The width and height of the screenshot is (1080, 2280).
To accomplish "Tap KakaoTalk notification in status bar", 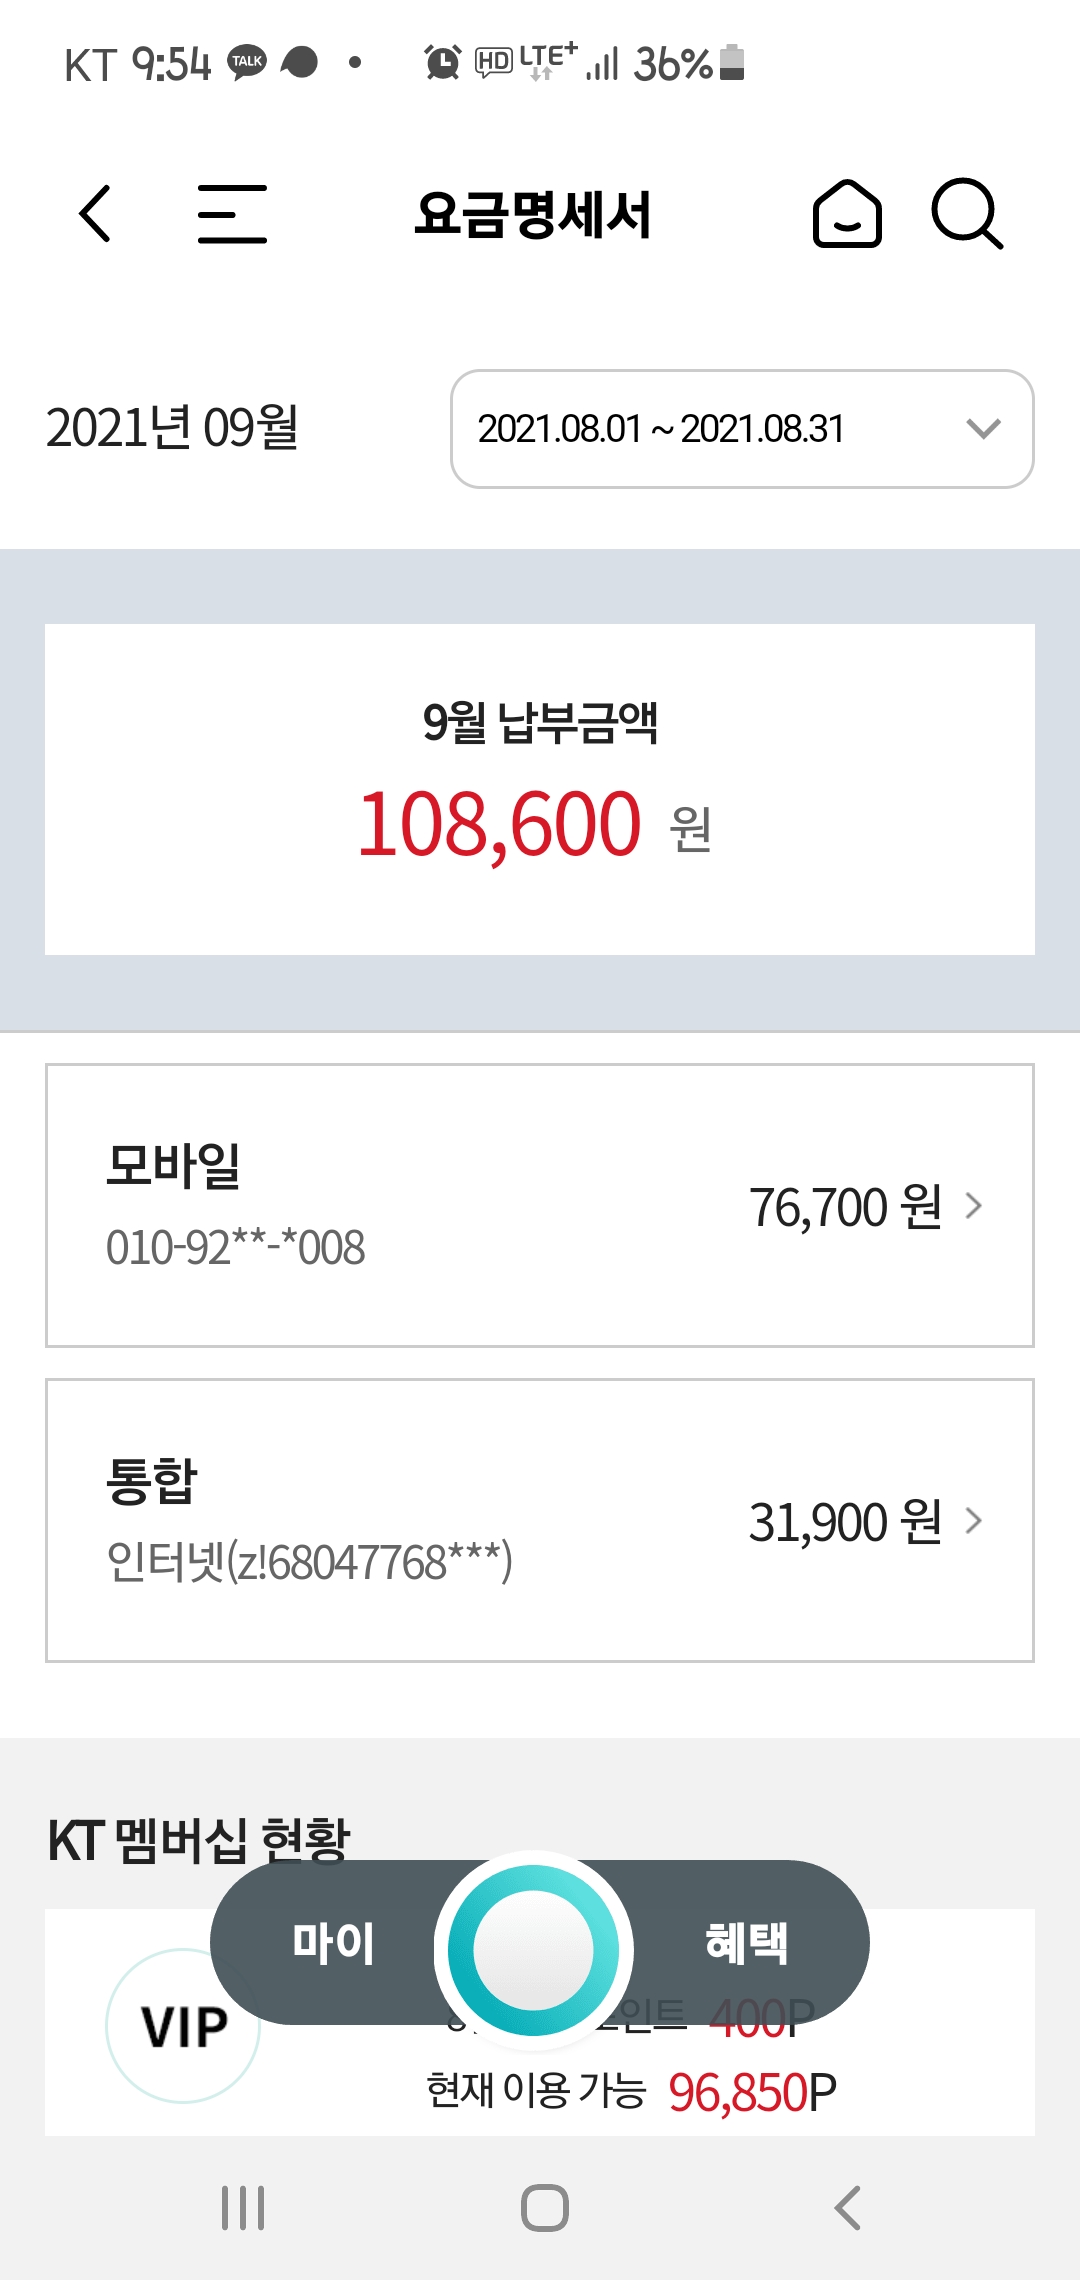I will 247,62.
